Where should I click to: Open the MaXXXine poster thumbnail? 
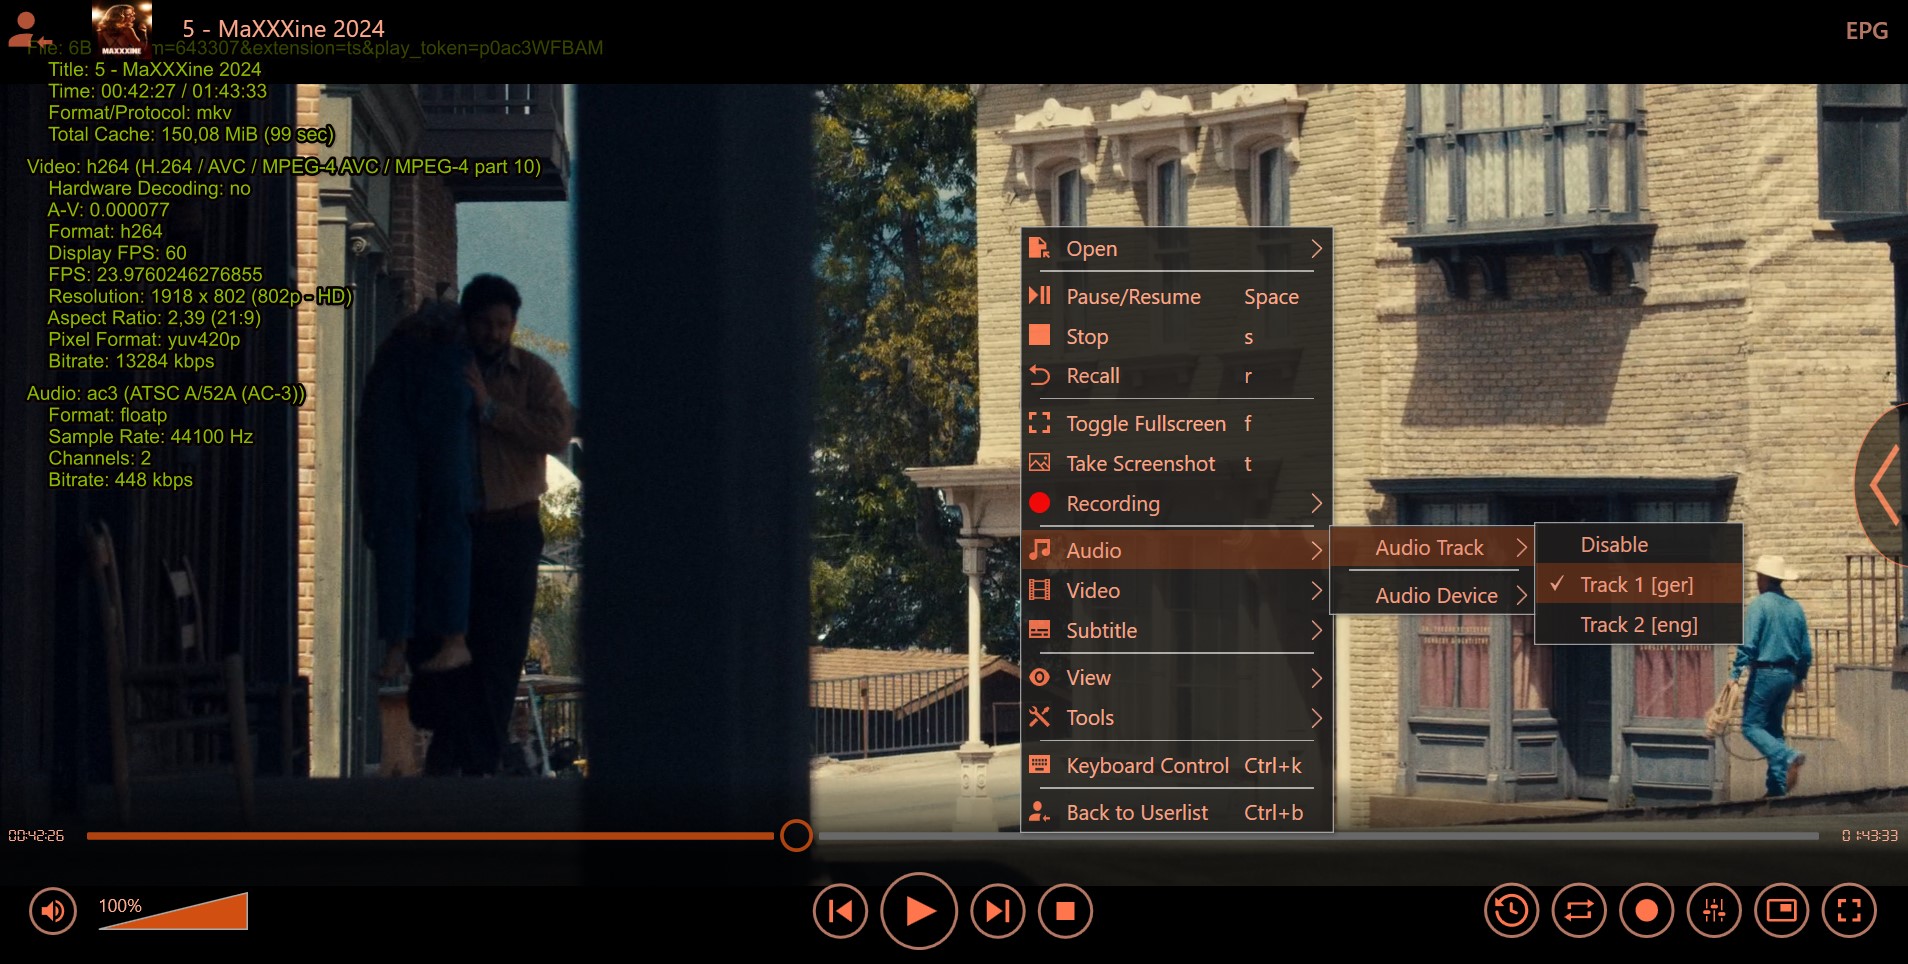pyautogui.click(x=122, y=27)
